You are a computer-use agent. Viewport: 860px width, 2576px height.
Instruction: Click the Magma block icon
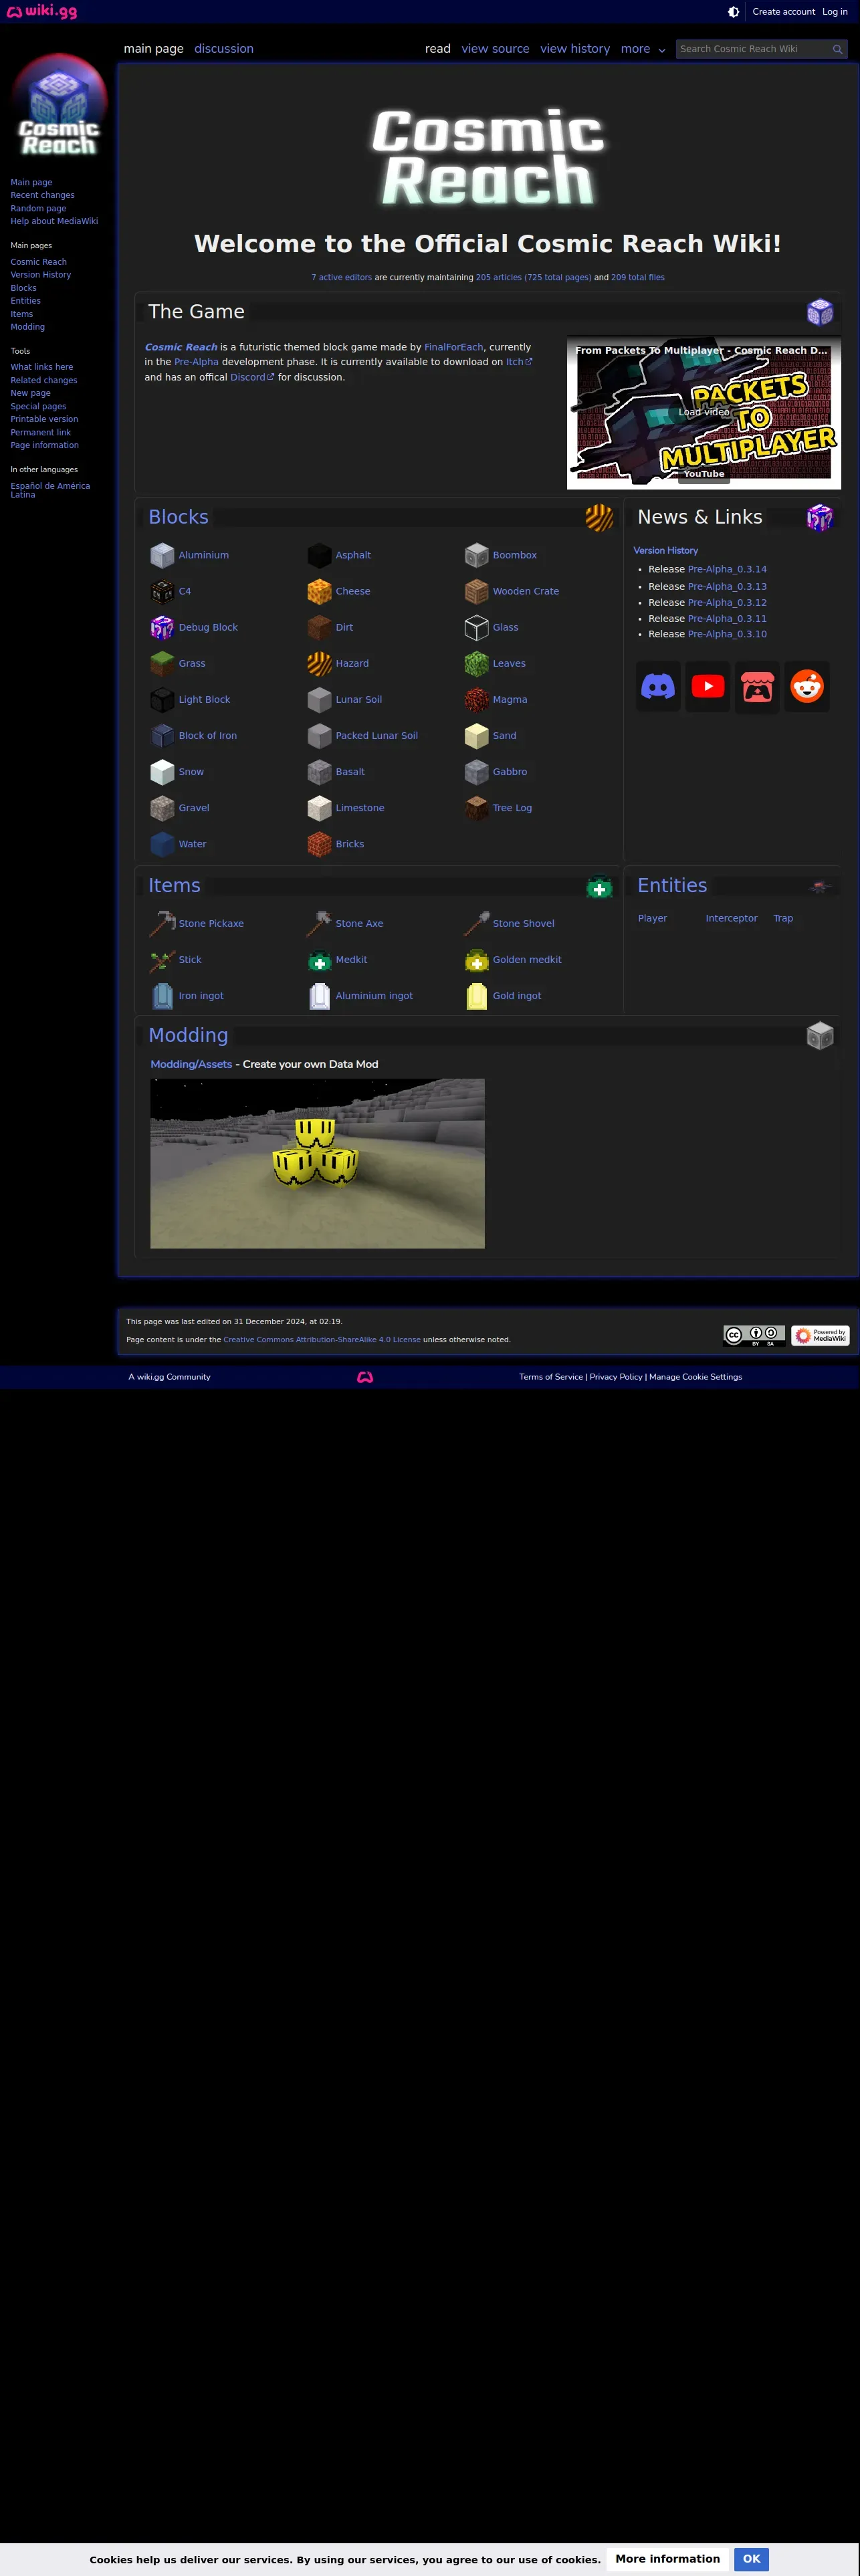pos(477,700)
